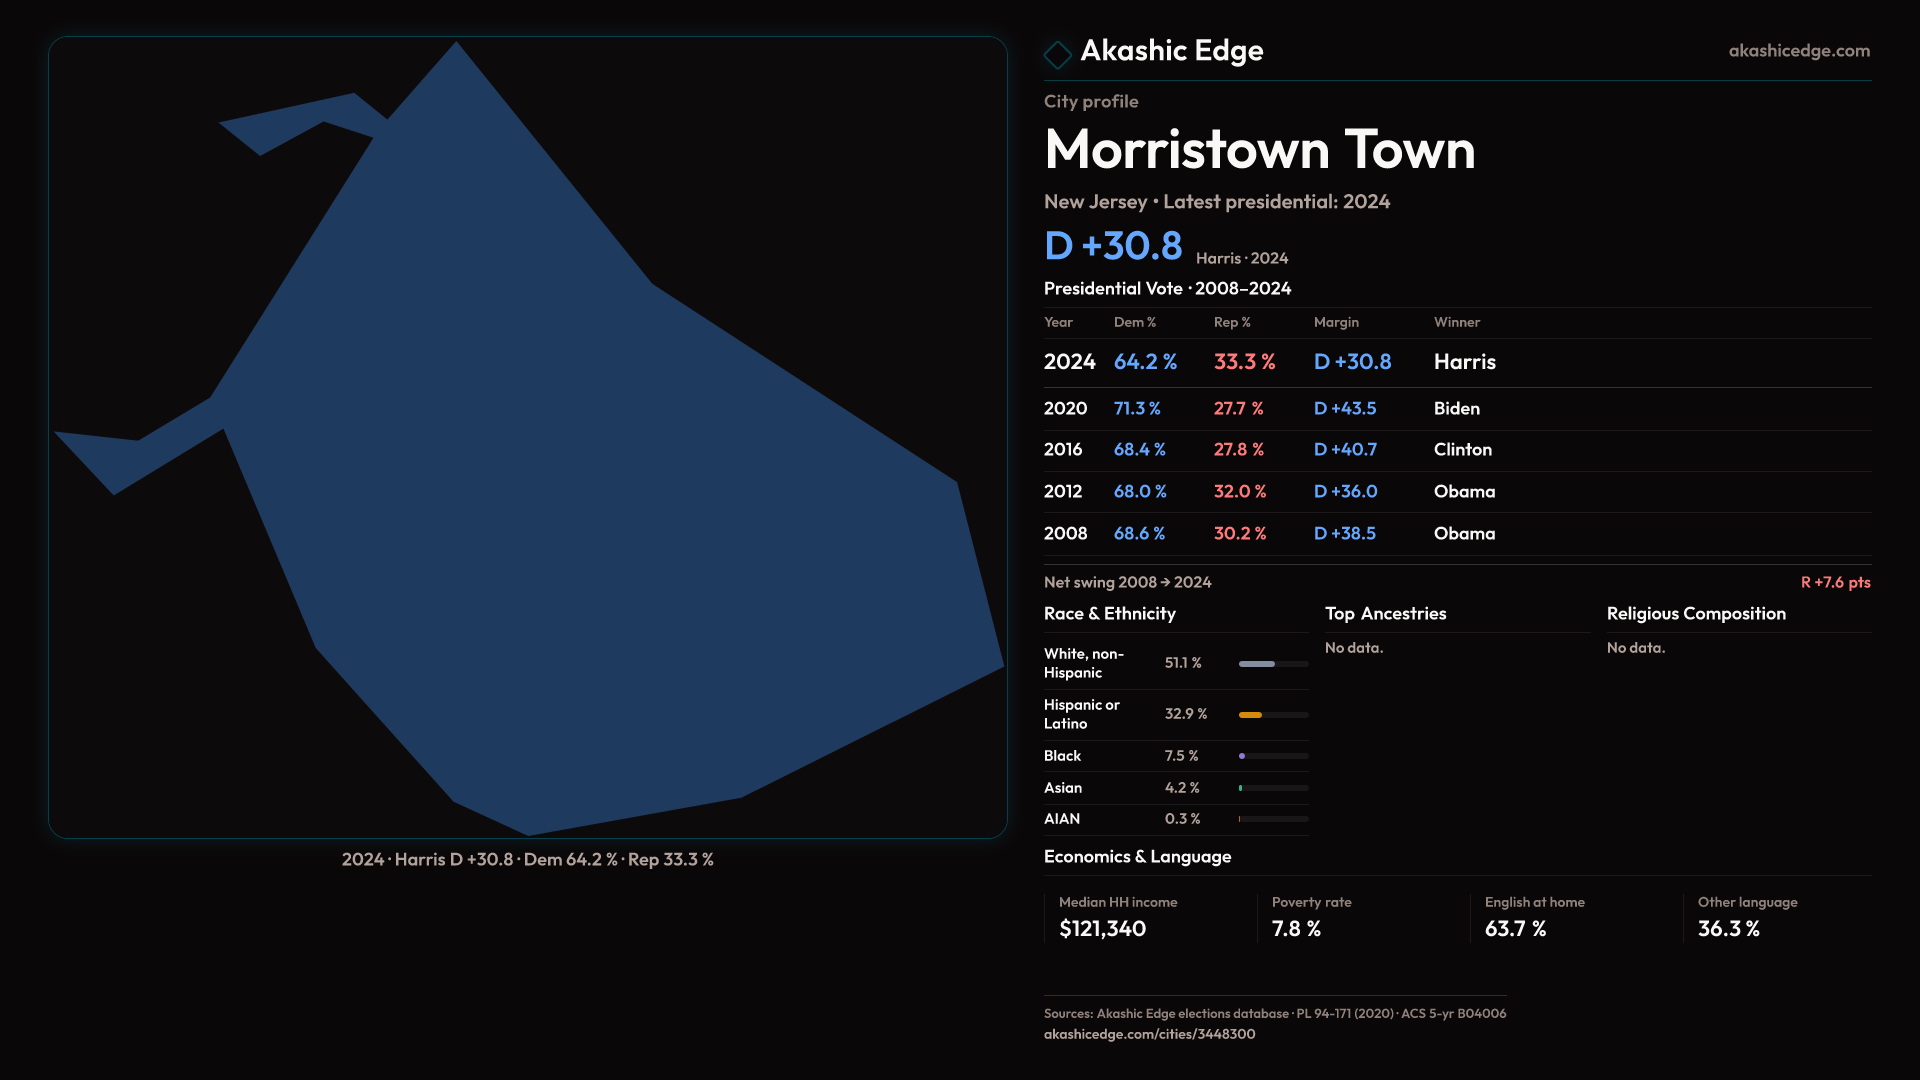Click the Dem % column header
Viewport: 1920px width, 1080px height.
[1134, 322]
